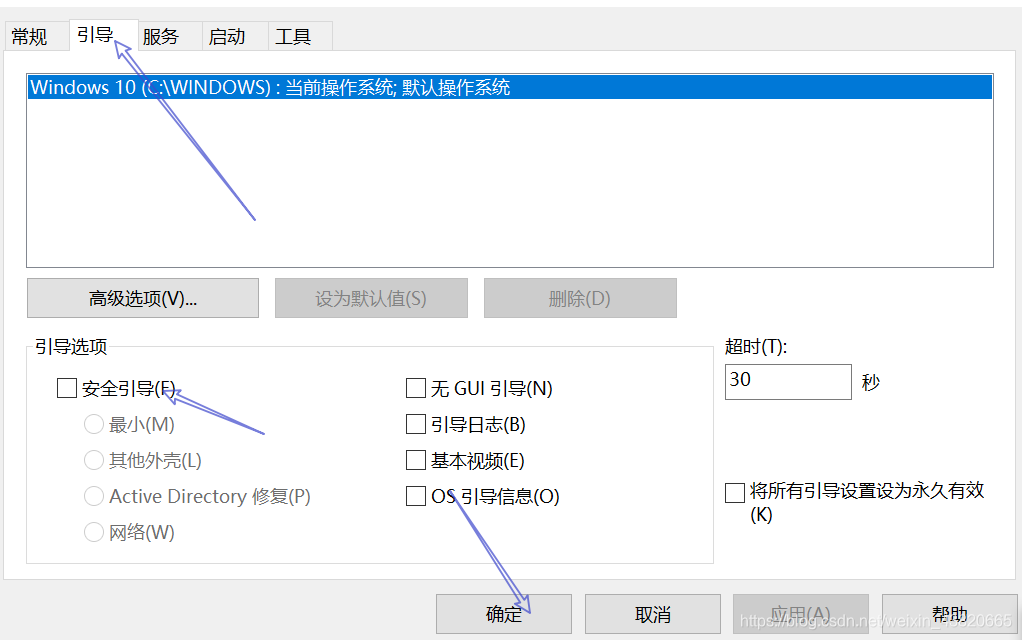Image resolution: width=1022 pixels, height=640 pixels.
Task: Open the 服务 tab
Action: (169, 36)
